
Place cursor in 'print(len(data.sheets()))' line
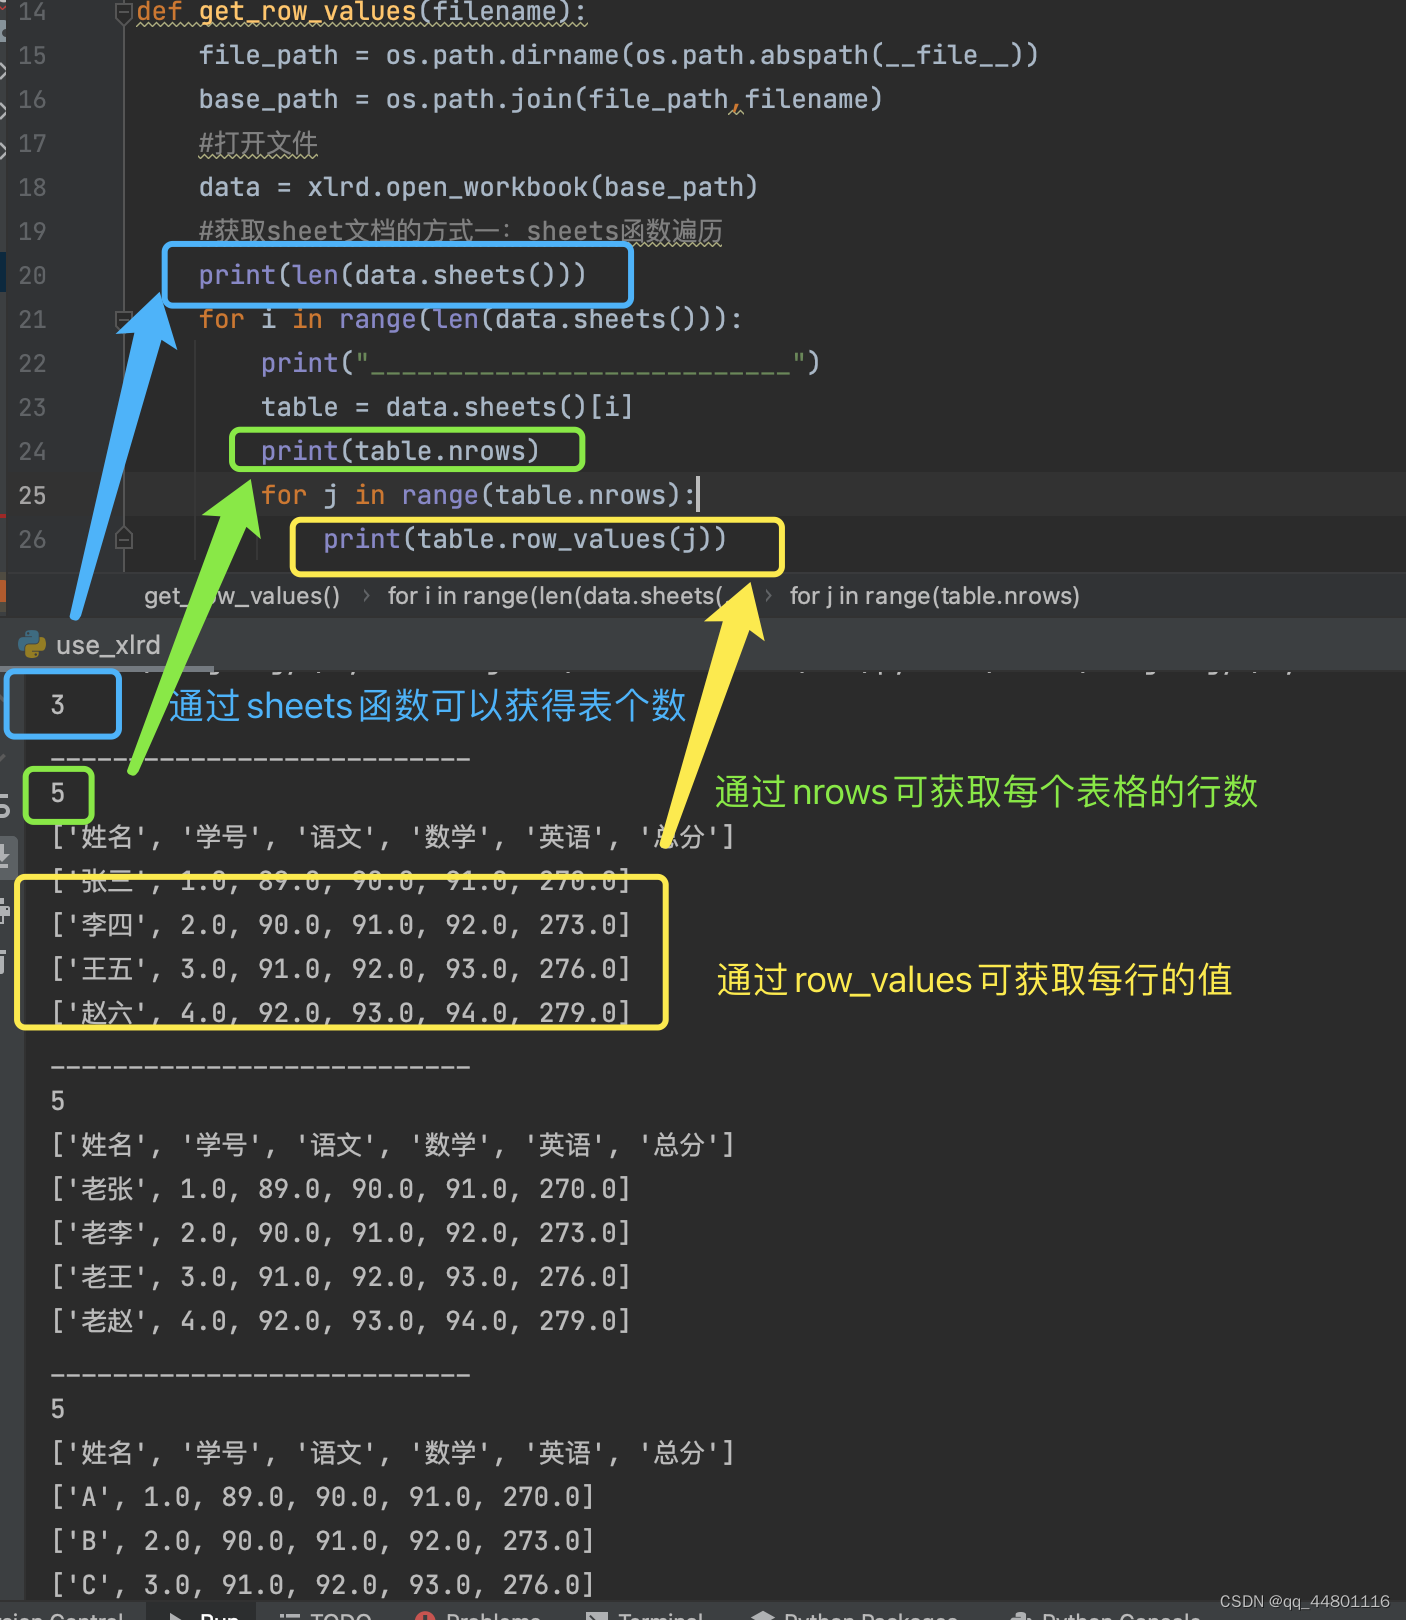(392, 275)
